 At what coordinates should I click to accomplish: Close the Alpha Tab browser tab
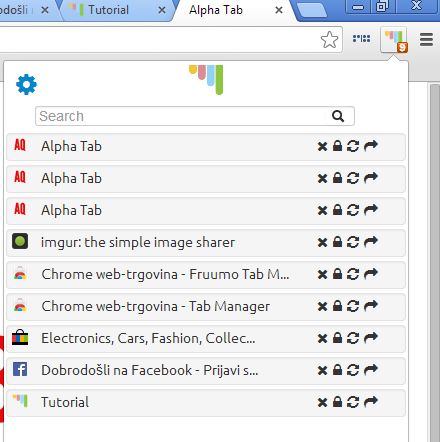[x=279, y=10]
